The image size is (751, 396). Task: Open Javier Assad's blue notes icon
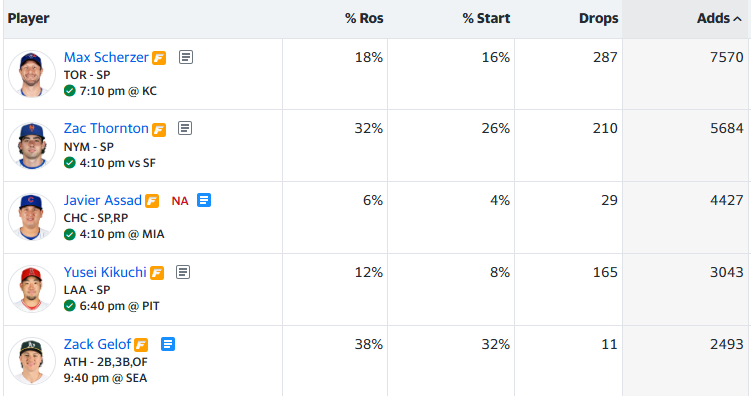coord(204,200)
